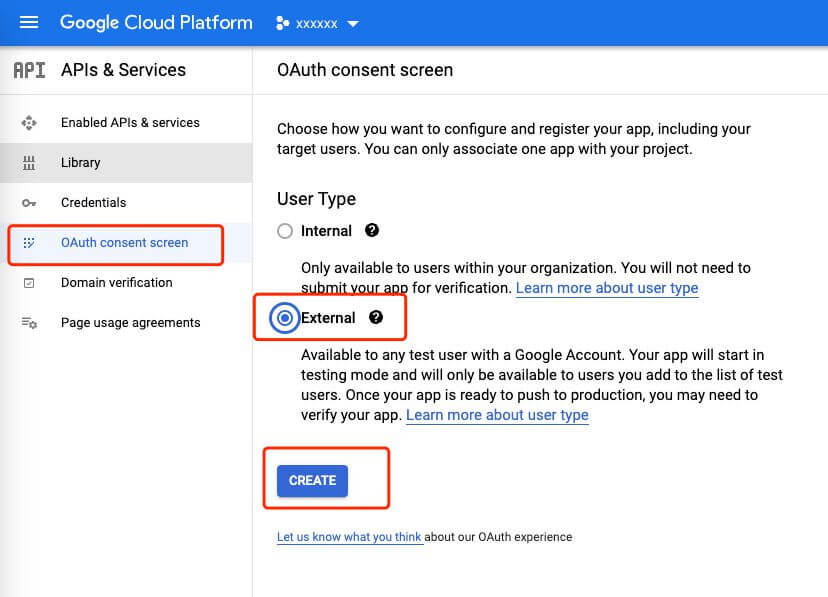Select the External user type radio button
This screenshot has width=828, height=597.
(x=286, y=318)
